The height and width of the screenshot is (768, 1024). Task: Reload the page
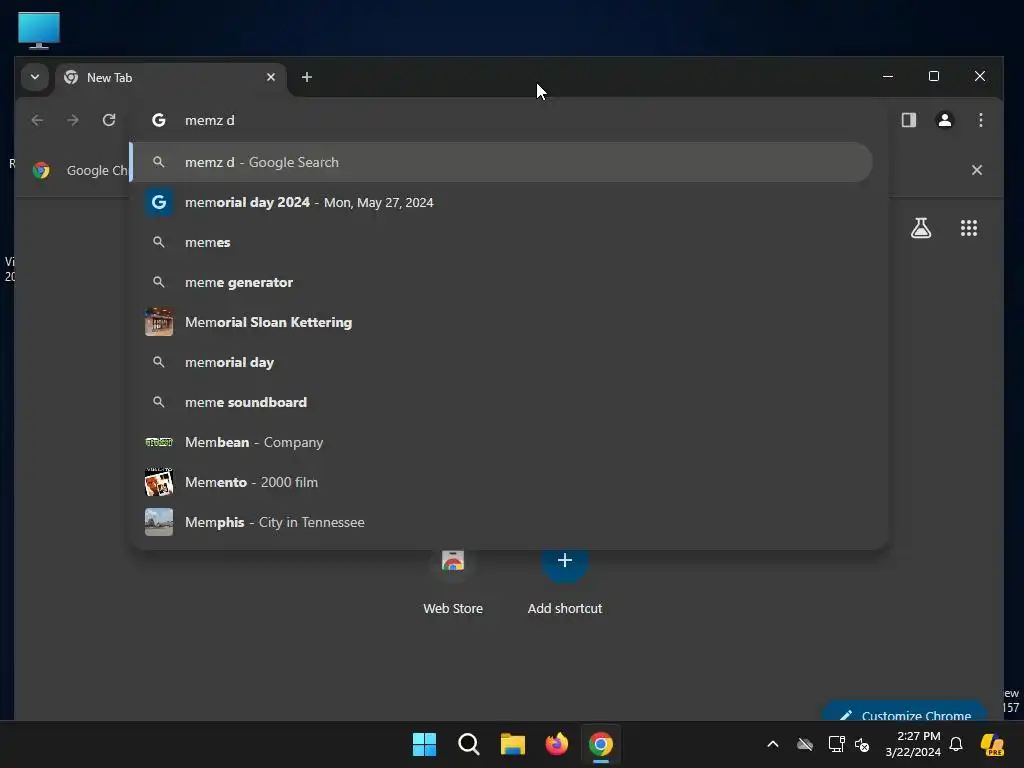tap(109, 120)
